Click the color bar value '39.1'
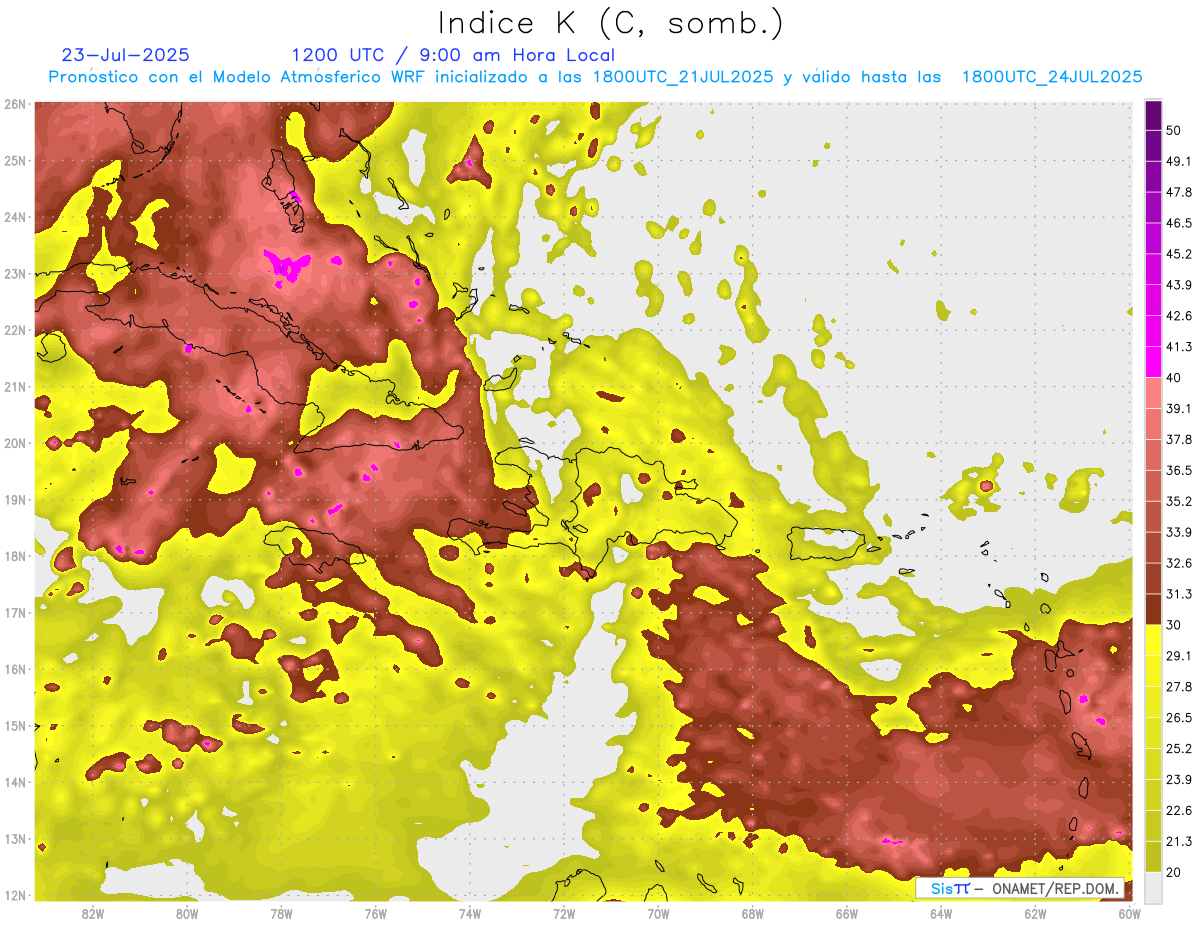The width and height of the screenshot is (1200, 927). tap(1178, 409)
